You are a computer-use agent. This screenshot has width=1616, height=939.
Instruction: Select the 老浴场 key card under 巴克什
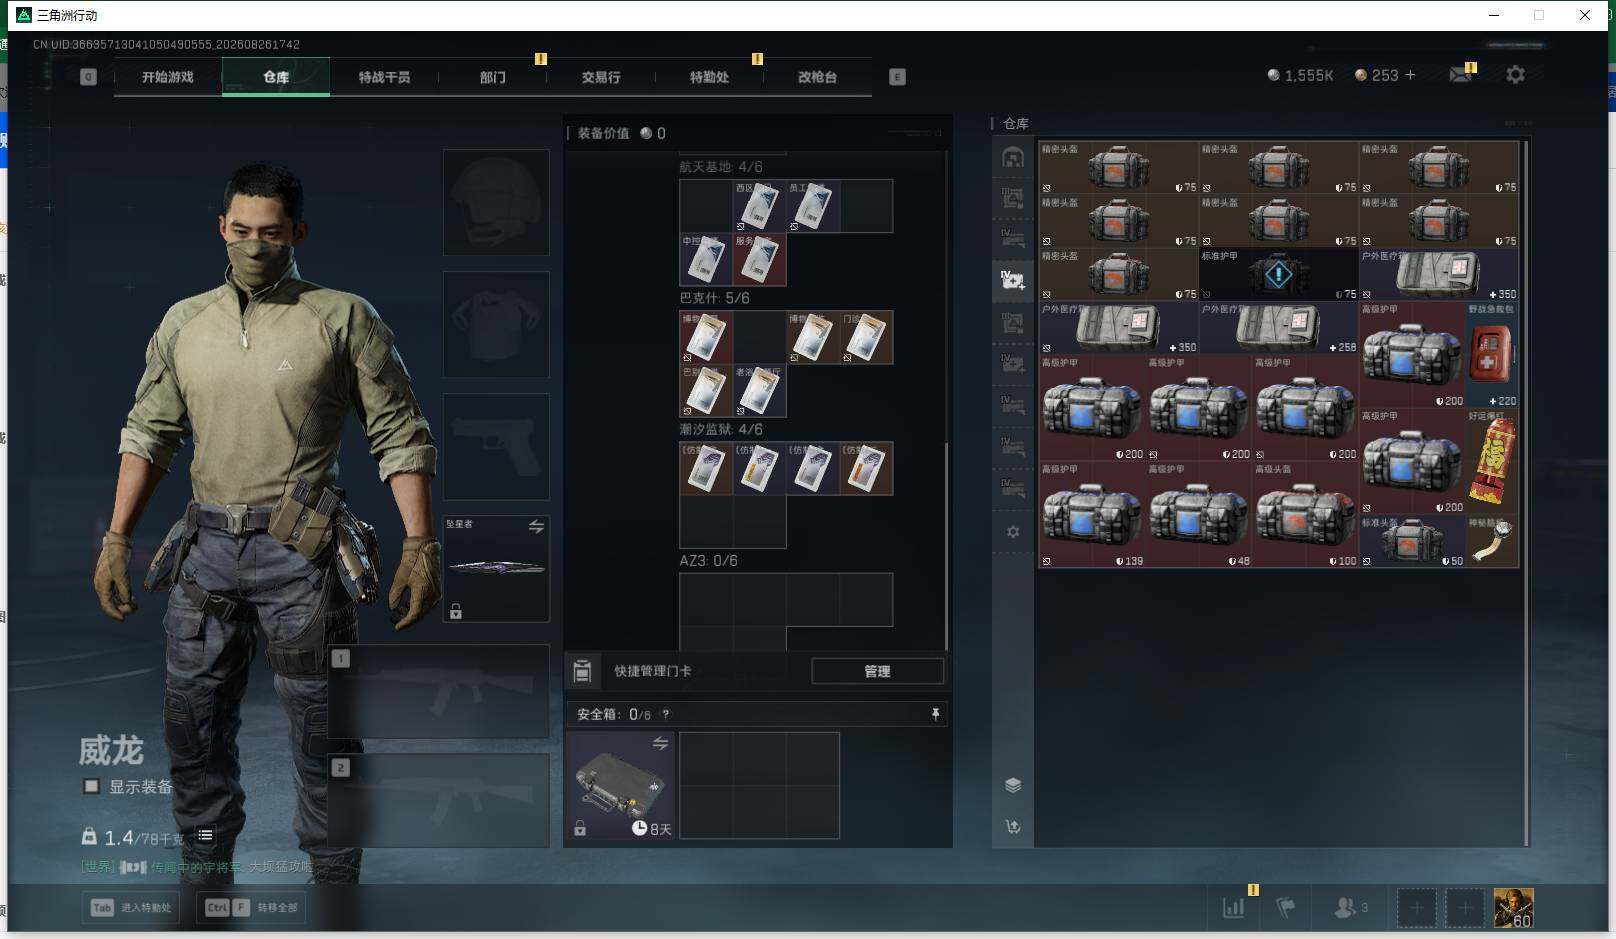[x=759, y=390]
